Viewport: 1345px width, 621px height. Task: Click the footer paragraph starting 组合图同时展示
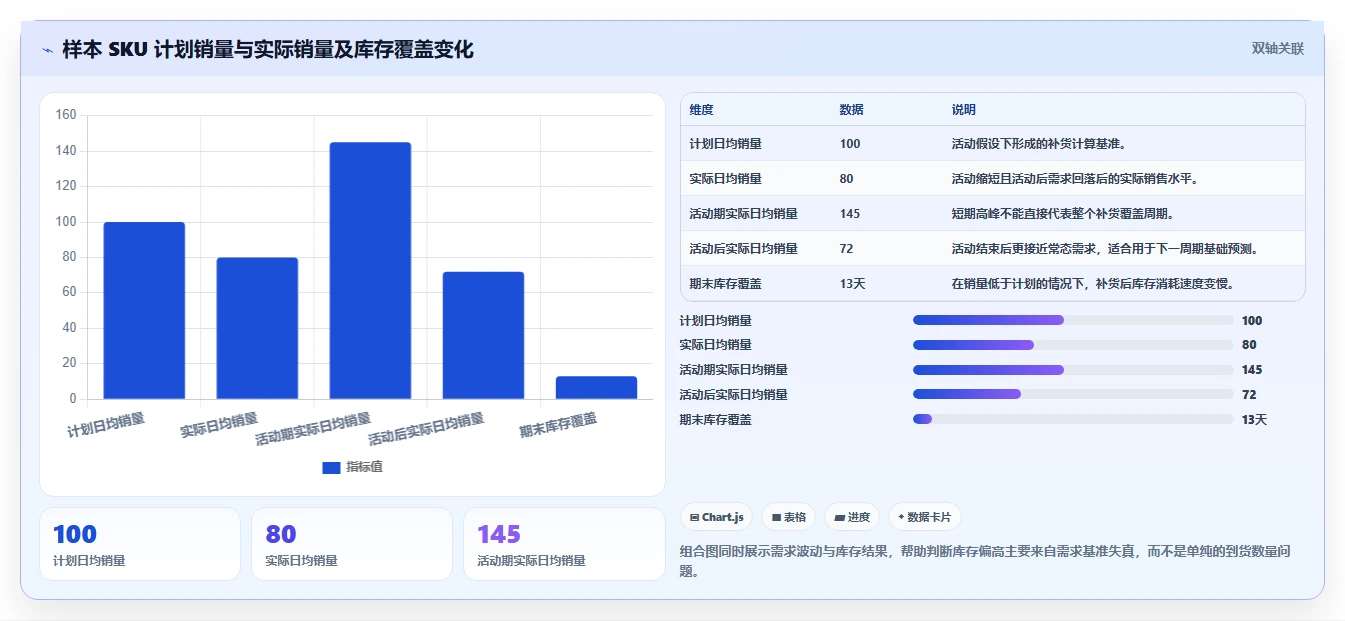coord(985,561)
